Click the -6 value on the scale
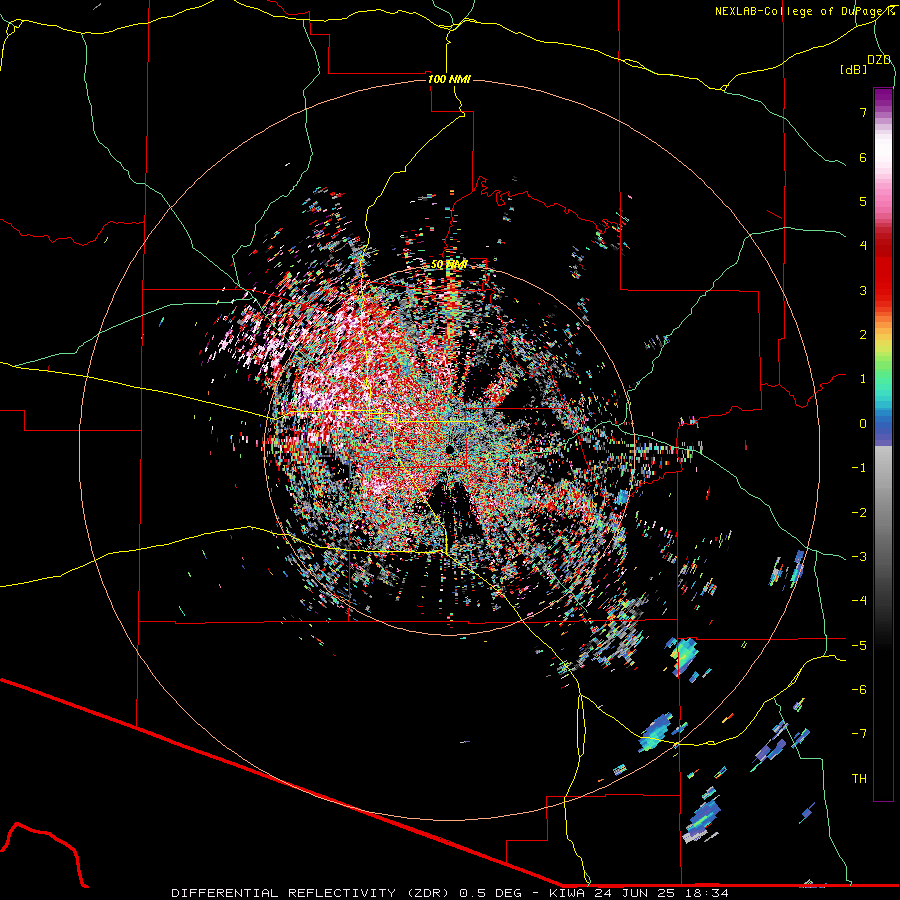 (859, 689)
